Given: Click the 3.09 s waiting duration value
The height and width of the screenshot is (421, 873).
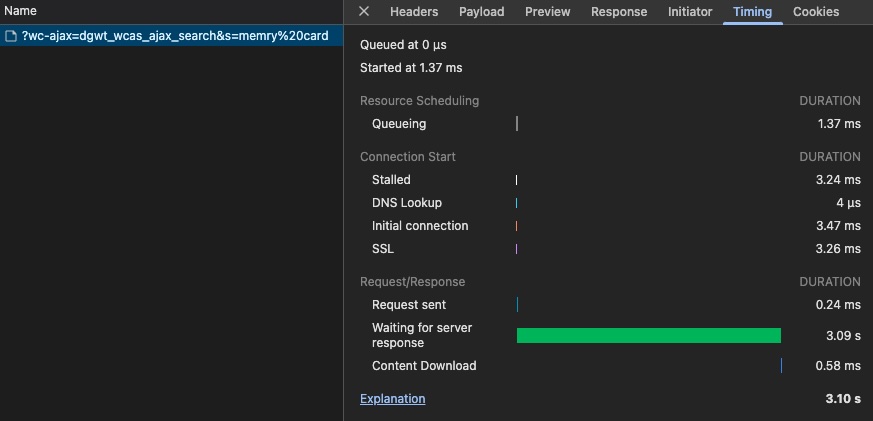Looking at the screenshot, I should coord(843,336).
